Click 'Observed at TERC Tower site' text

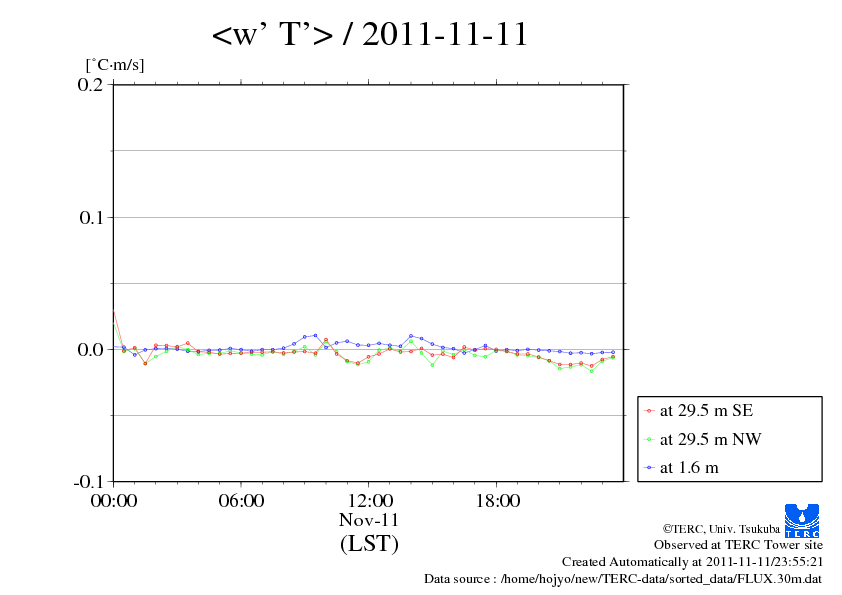tap(738, 545)
